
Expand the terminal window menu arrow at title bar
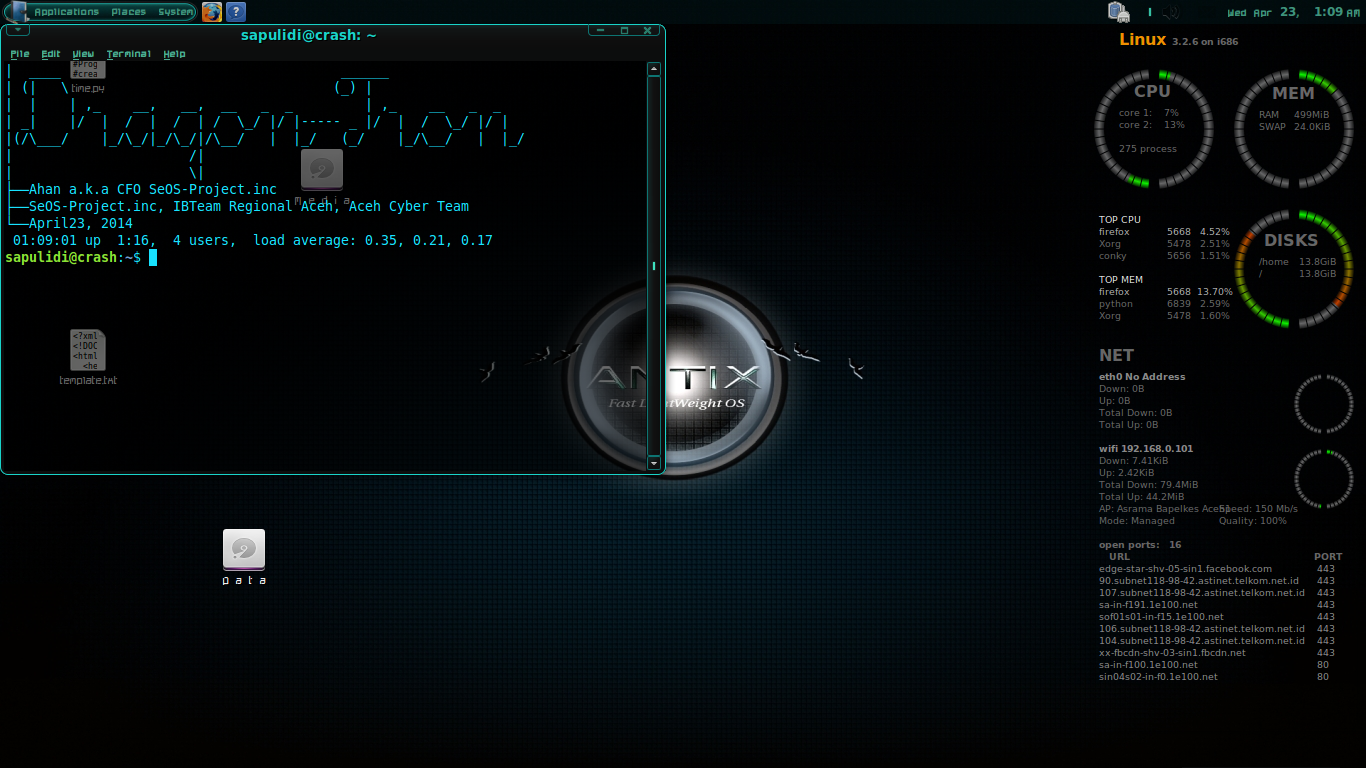[17, 31]
